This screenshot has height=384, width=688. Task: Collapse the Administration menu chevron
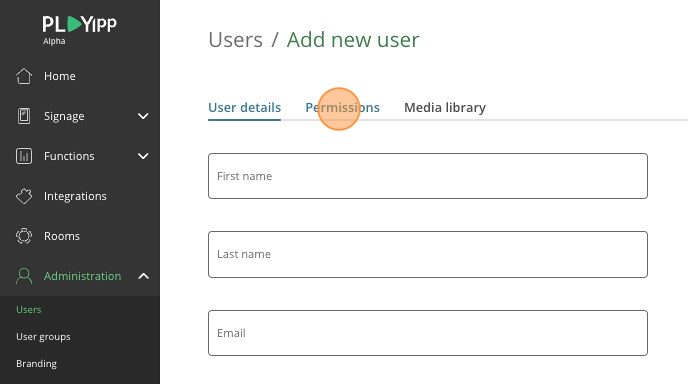pyautogui.click(x=143, y=276)
